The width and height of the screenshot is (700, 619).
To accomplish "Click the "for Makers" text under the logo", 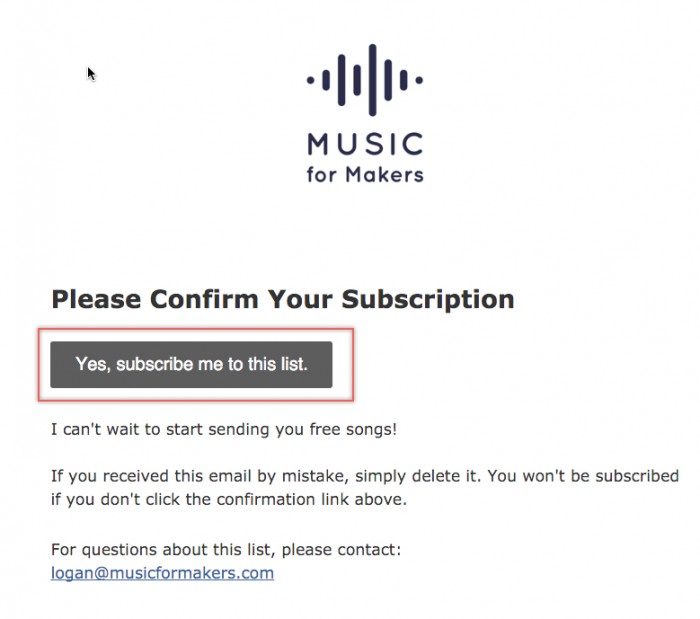I will tap(365, 174).
